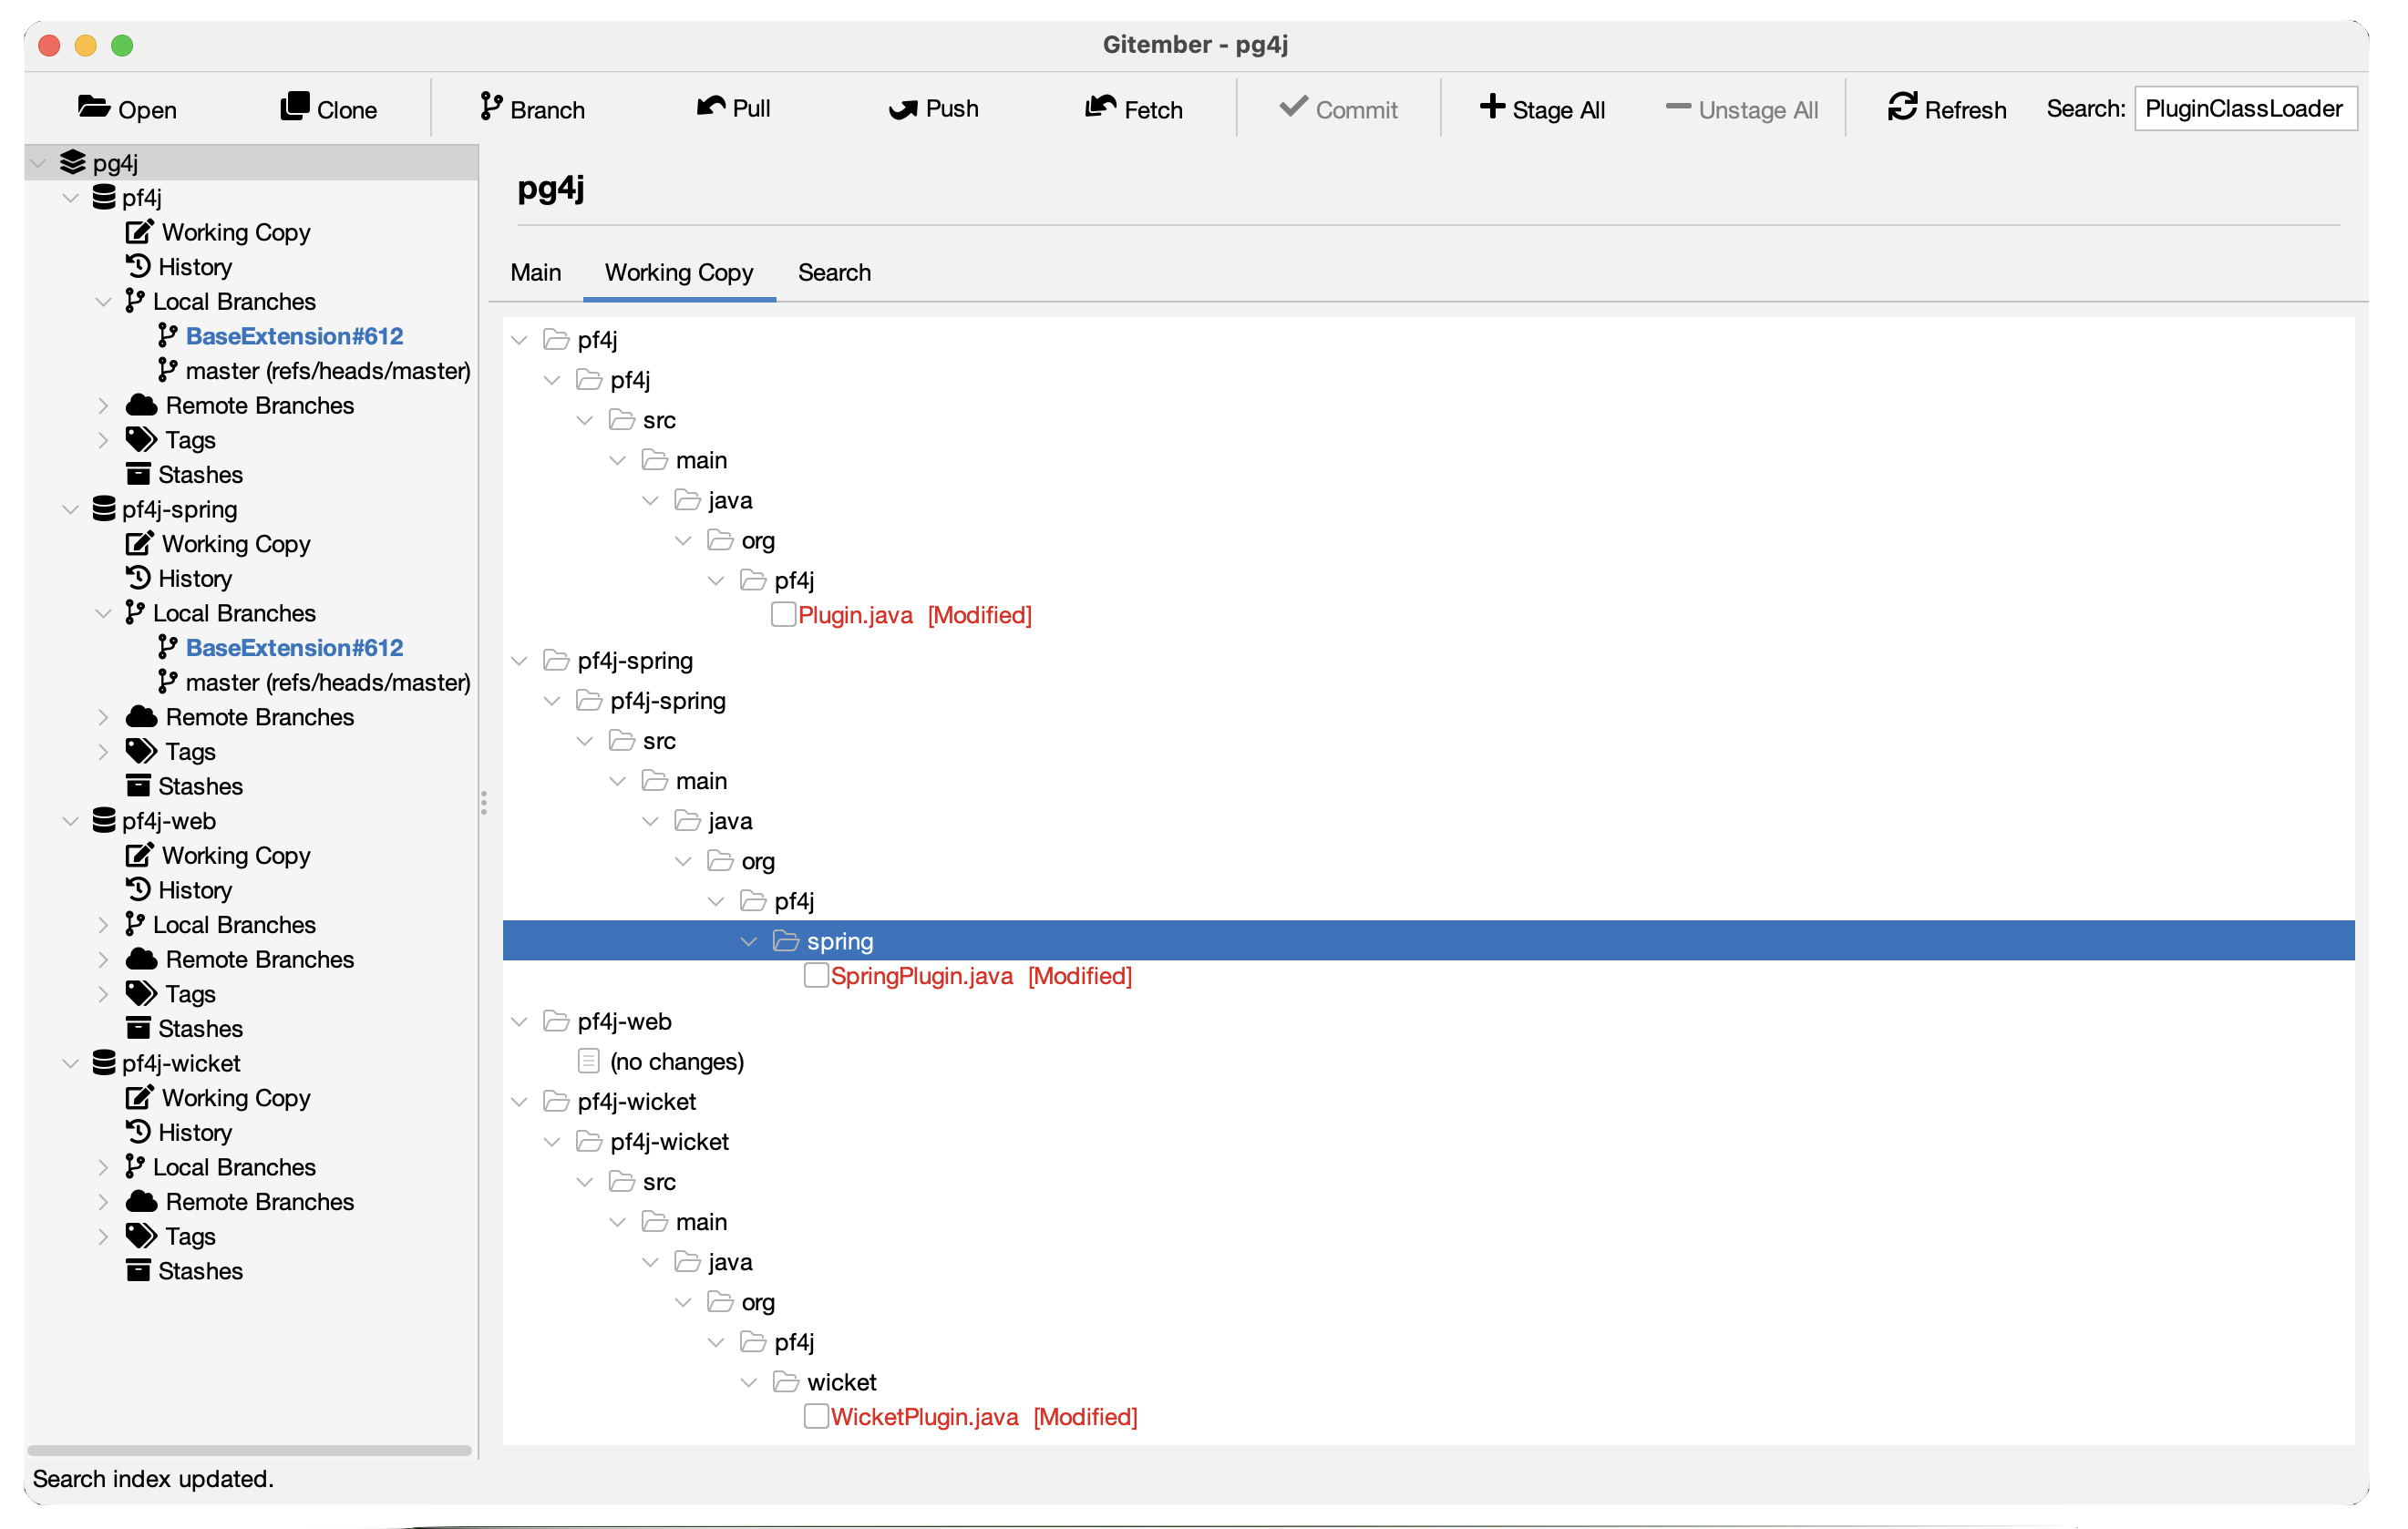Click Tags icon under pf4j
2408x1529 pixels.
click(141, 440)
